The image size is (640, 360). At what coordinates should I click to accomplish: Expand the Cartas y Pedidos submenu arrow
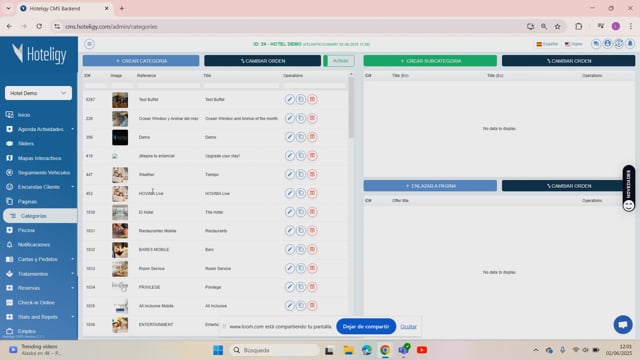[73, 259]
